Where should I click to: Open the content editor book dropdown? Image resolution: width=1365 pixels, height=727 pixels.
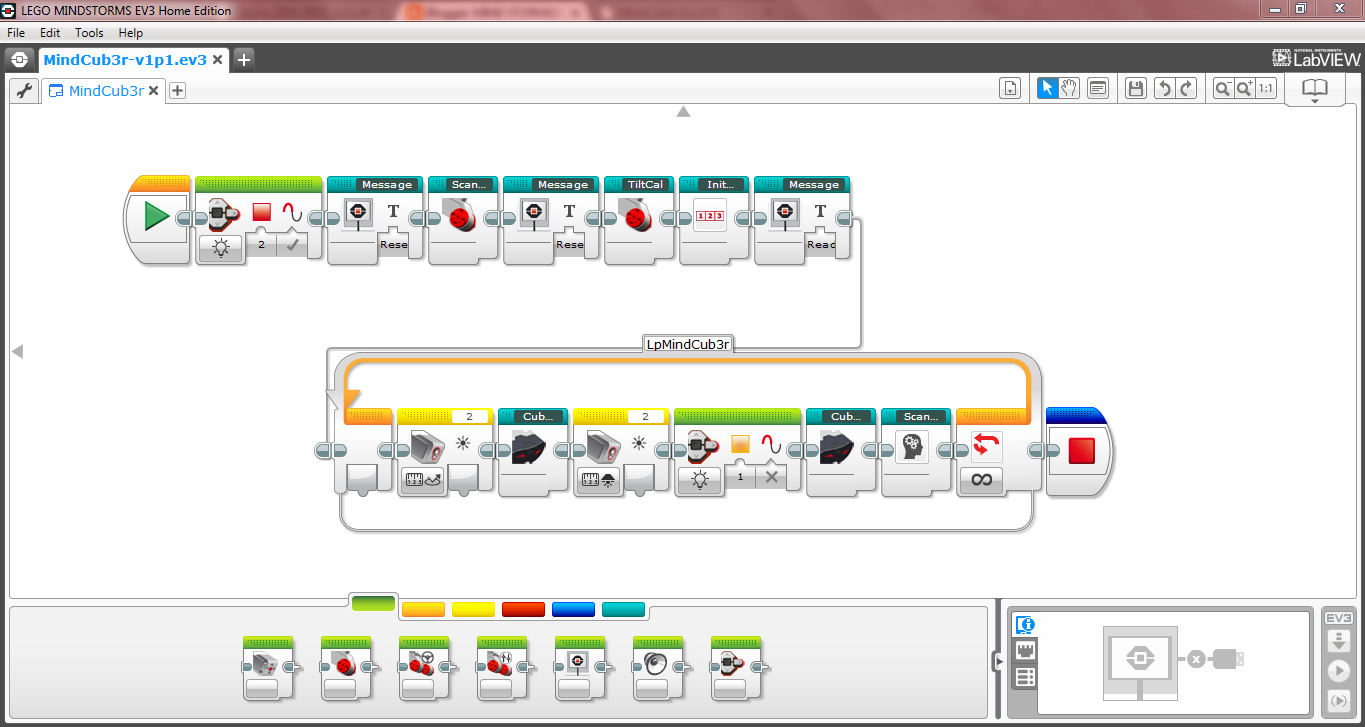click(x=1314, y=90)
